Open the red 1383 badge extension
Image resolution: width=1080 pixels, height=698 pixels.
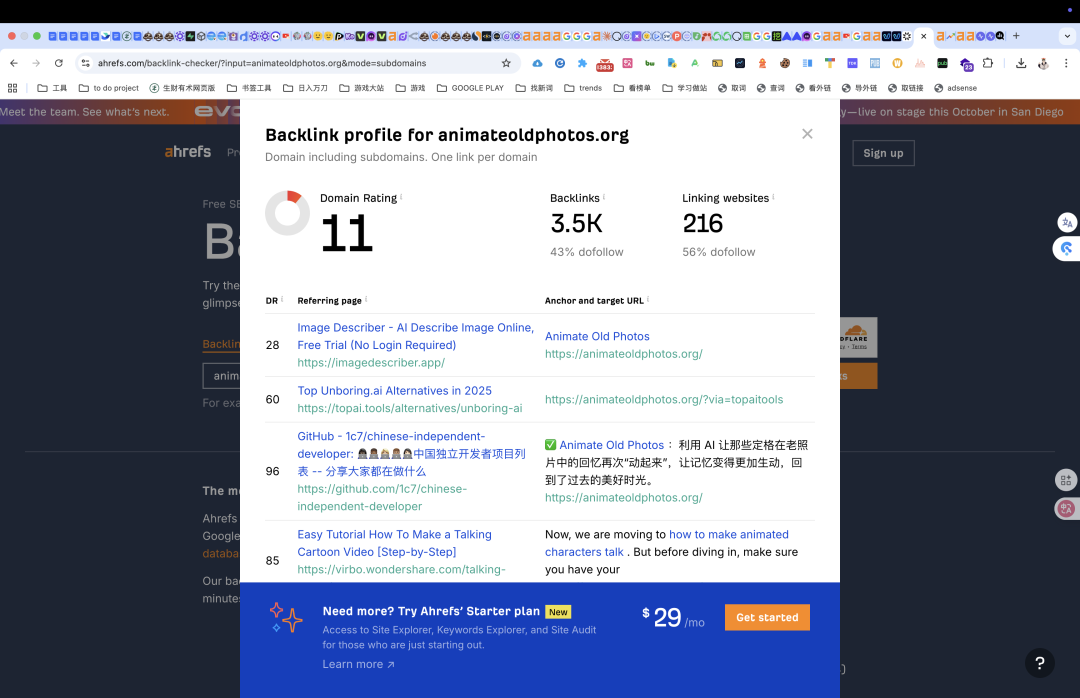[x=604, y=64]
